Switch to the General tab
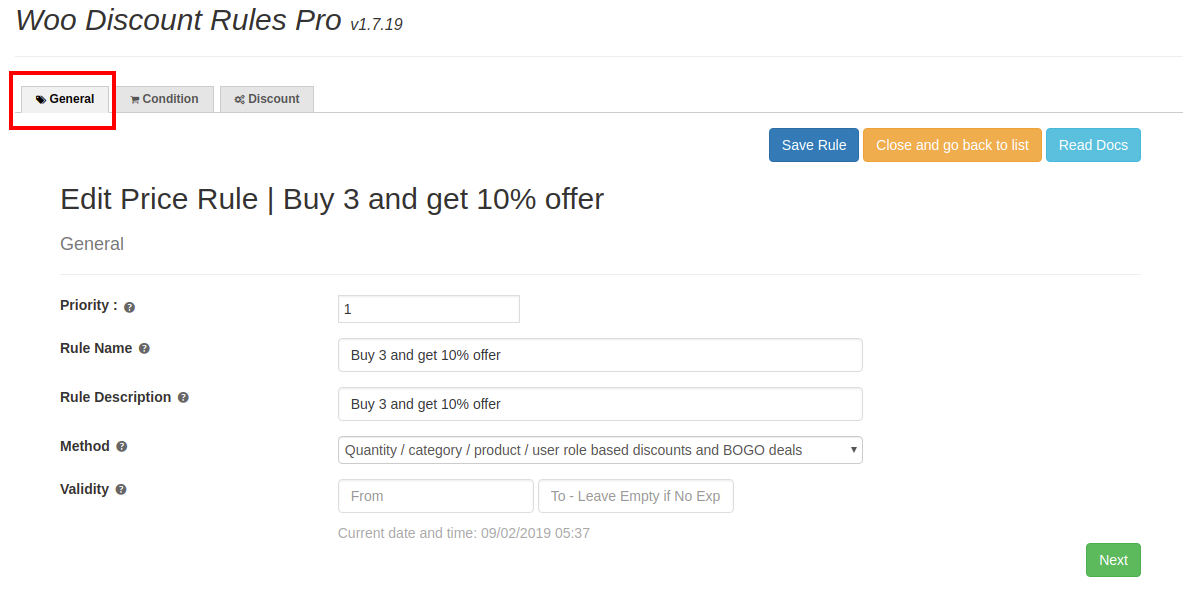The height and width of the screenshot is (592, 1183). tap(66, 99)
